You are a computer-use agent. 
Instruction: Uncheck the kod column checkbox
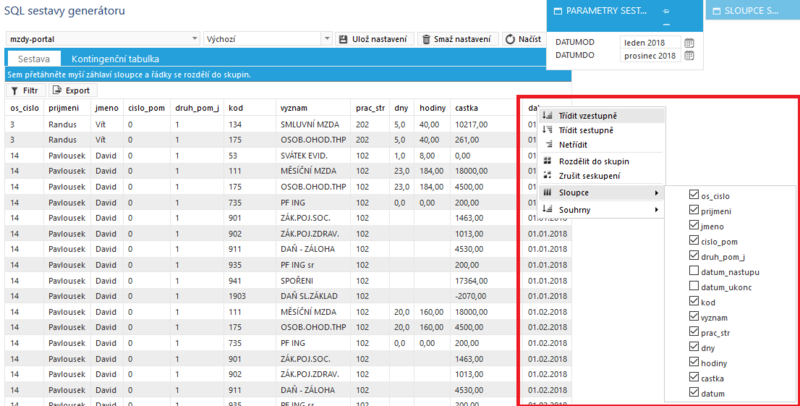point(693,301)
